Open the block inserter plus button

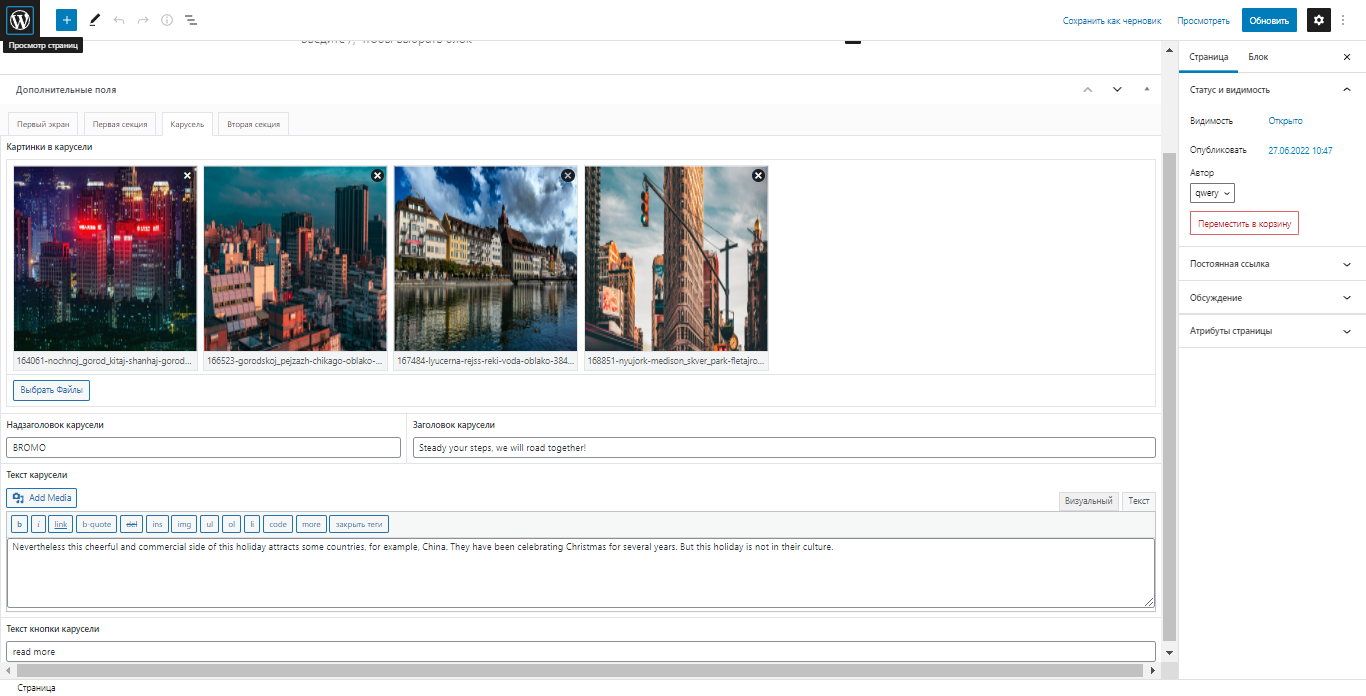(x=66, y=19)
